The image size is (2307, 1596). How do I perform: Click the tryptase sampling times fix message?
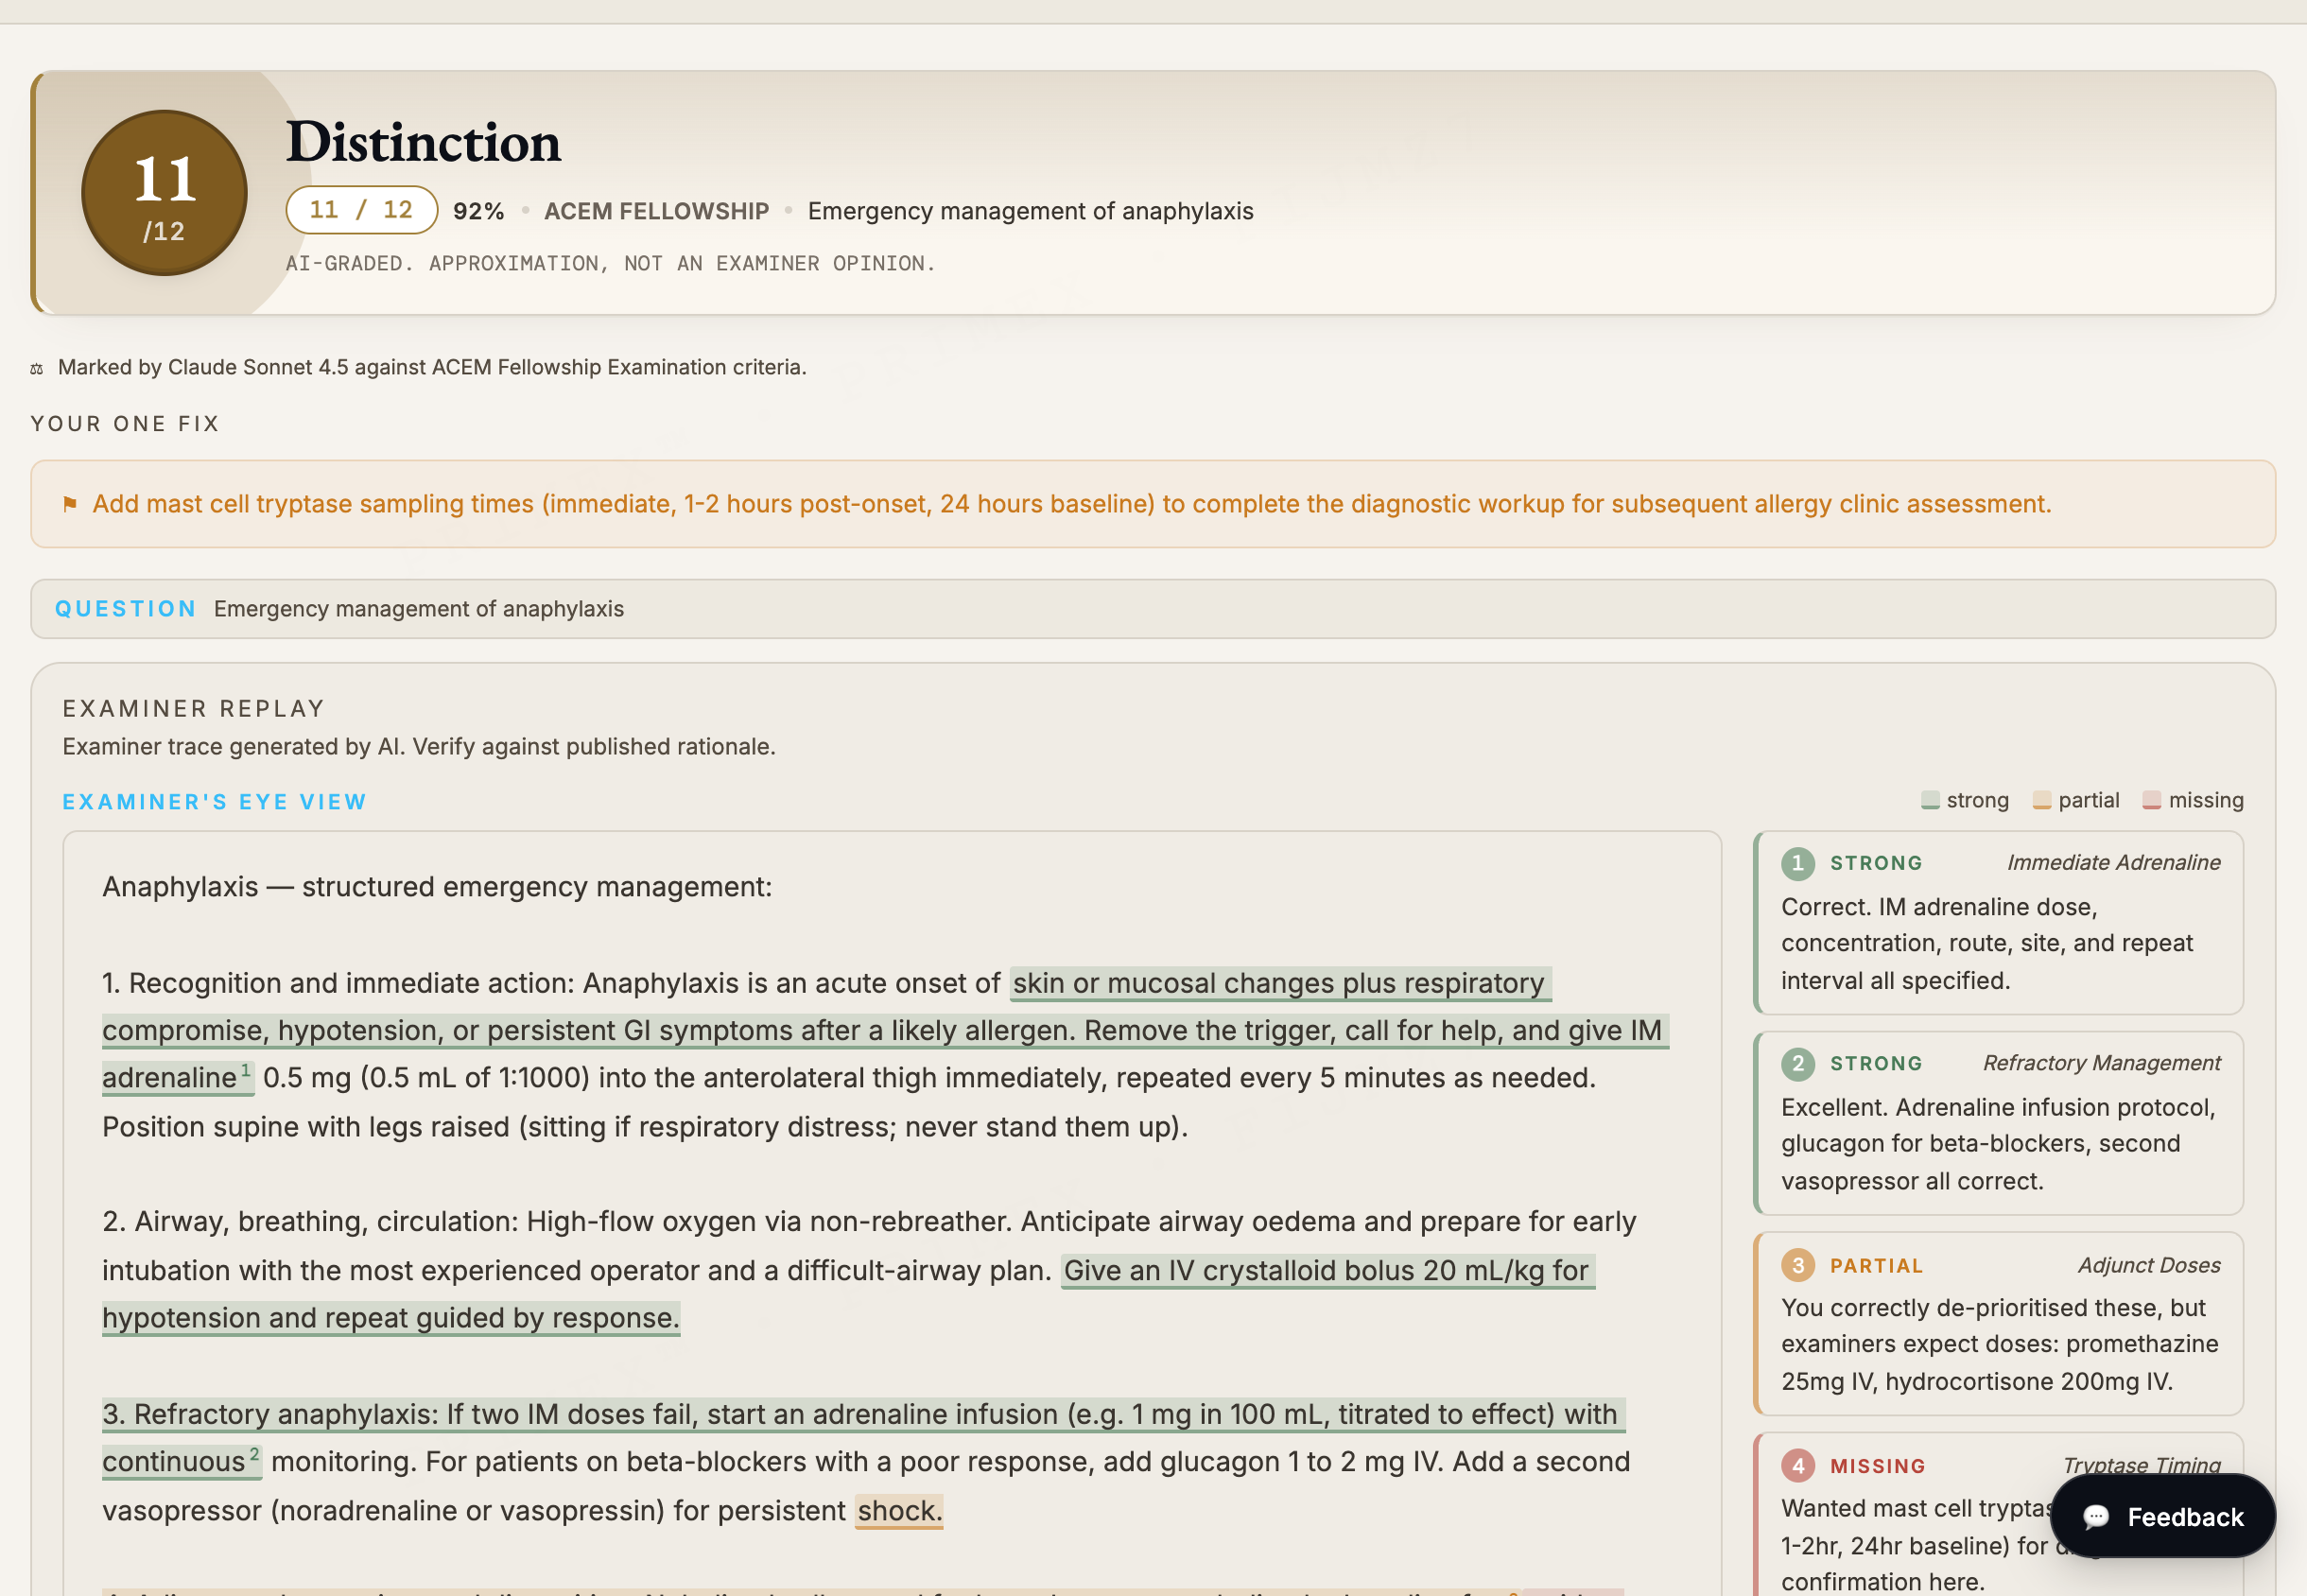[1072, 504]
